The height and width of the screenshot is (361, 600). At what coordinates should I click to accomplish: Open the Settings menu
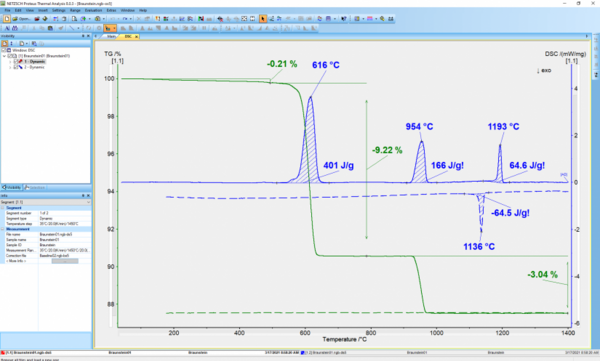click(x=59, y=10)
